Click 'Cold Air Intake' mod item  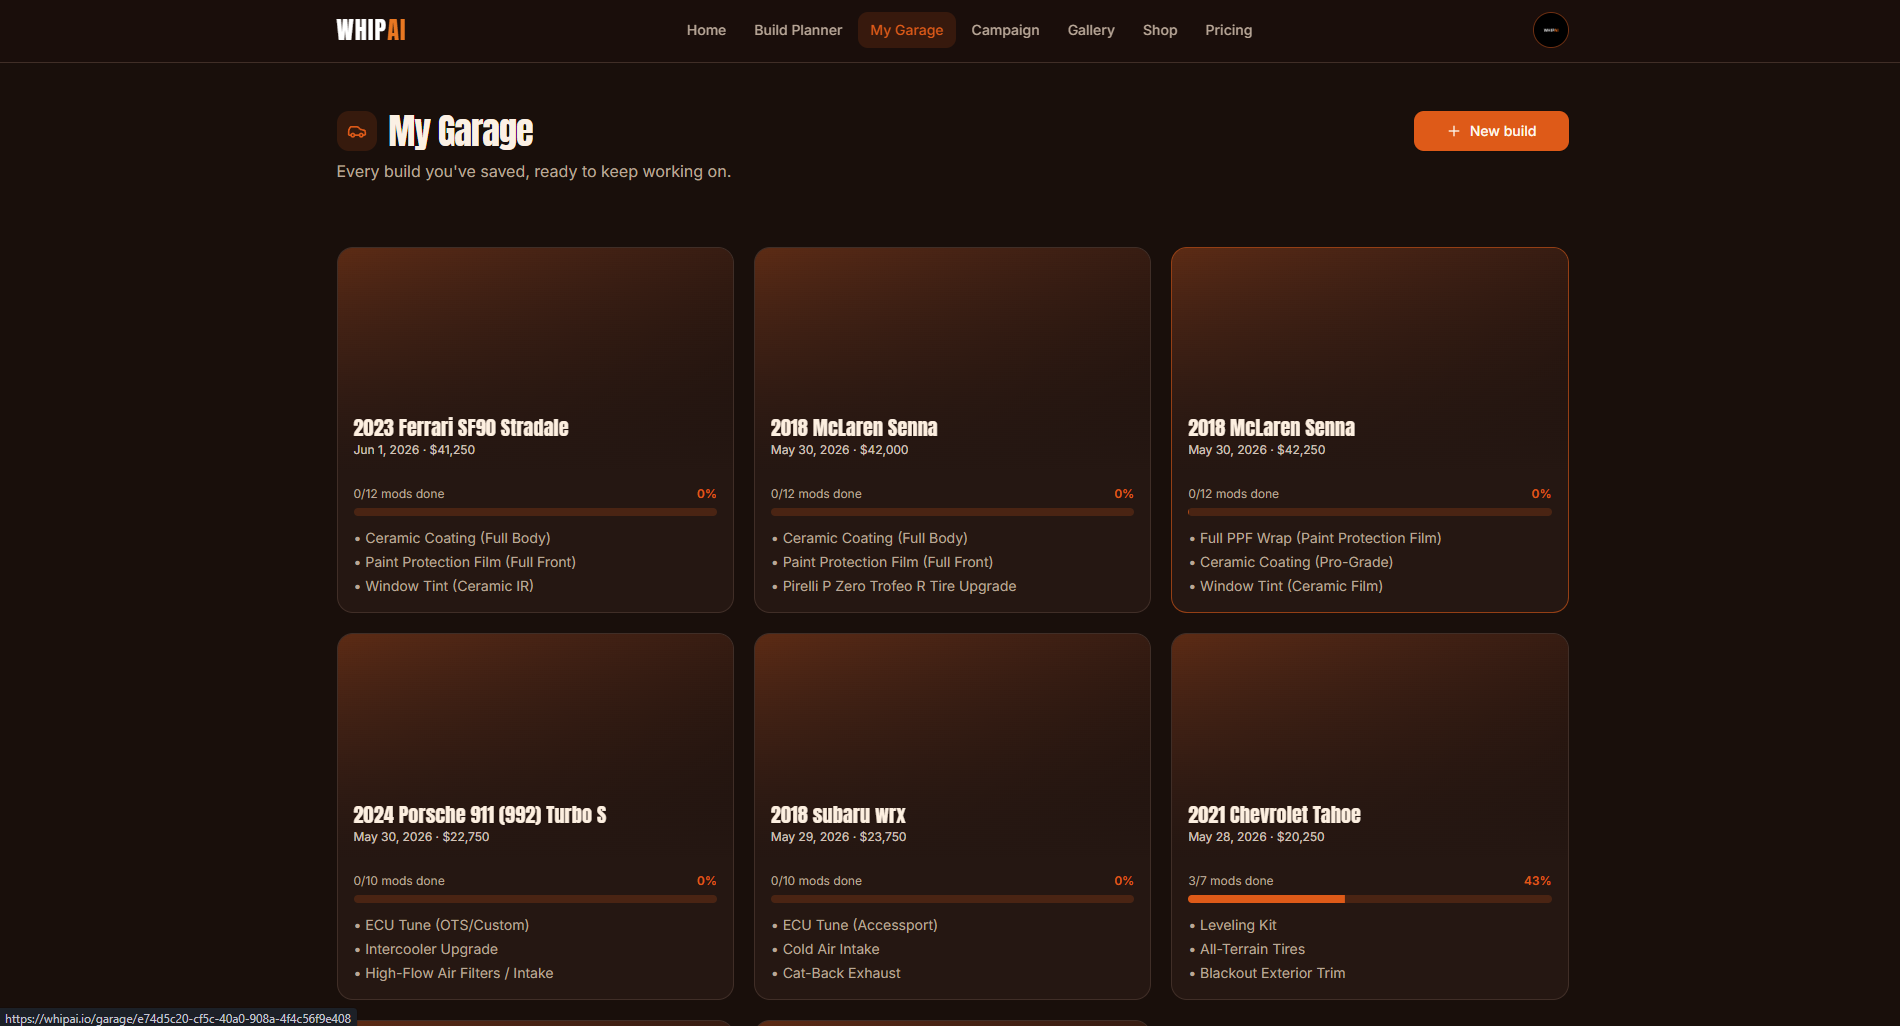[831, 949]
